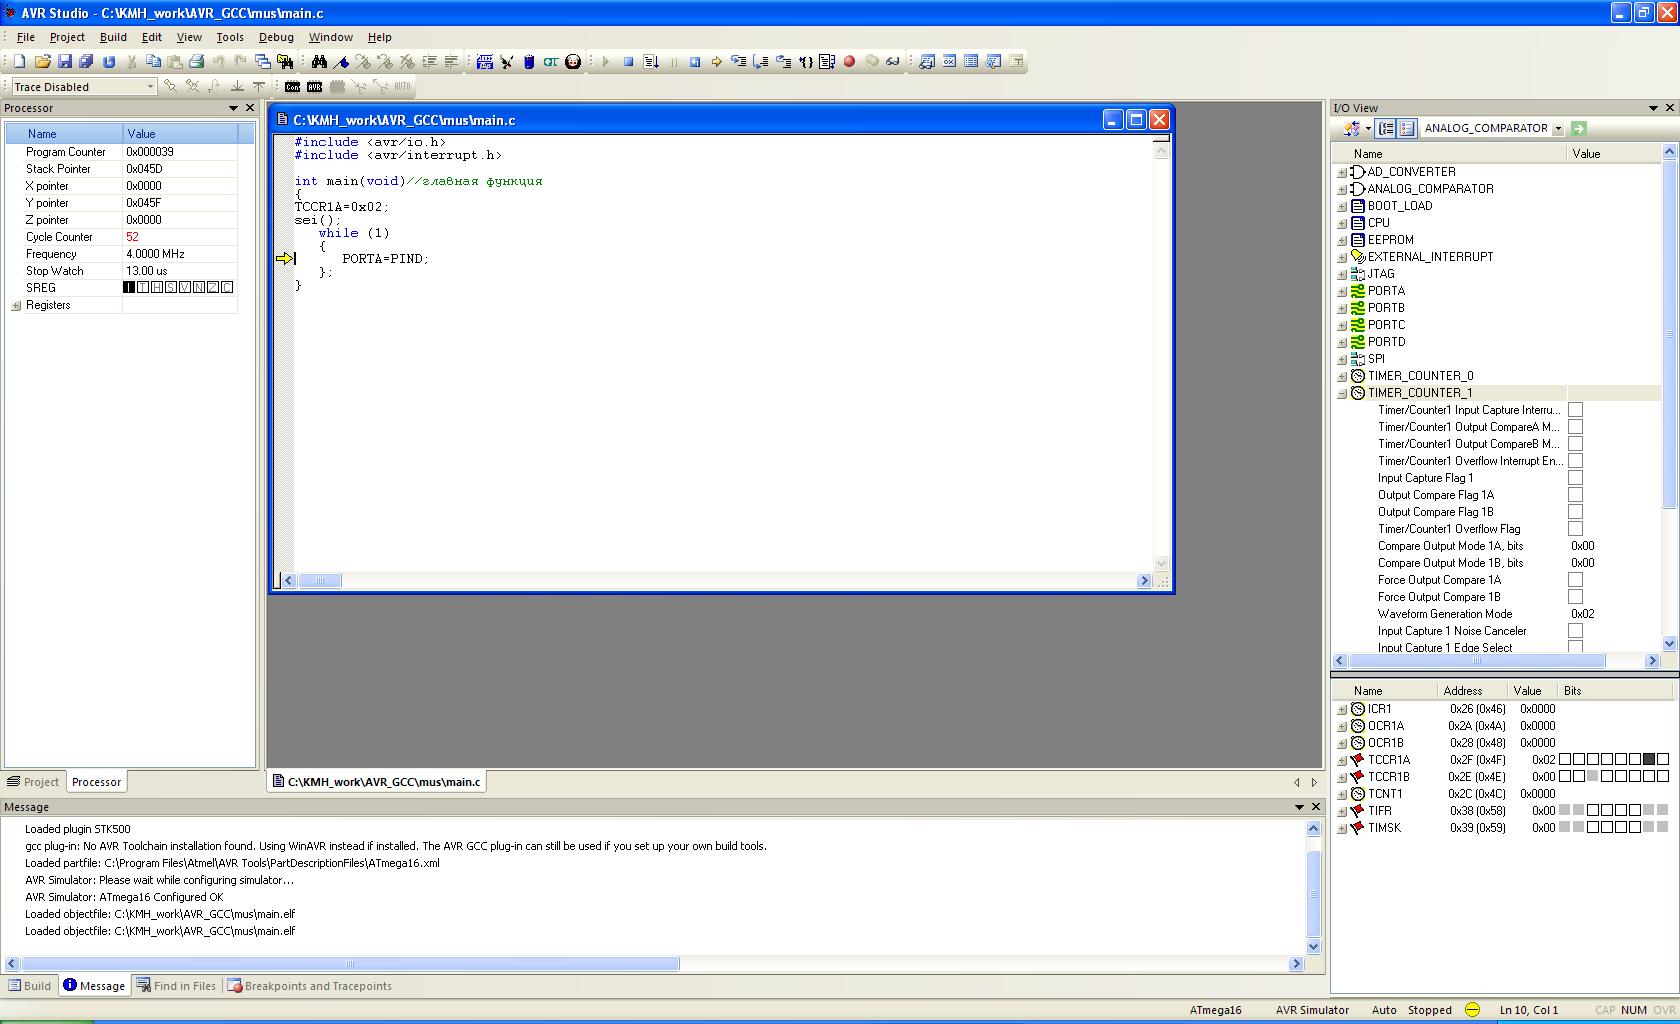Open the Trace Disabled dropdown

point(150,87)
